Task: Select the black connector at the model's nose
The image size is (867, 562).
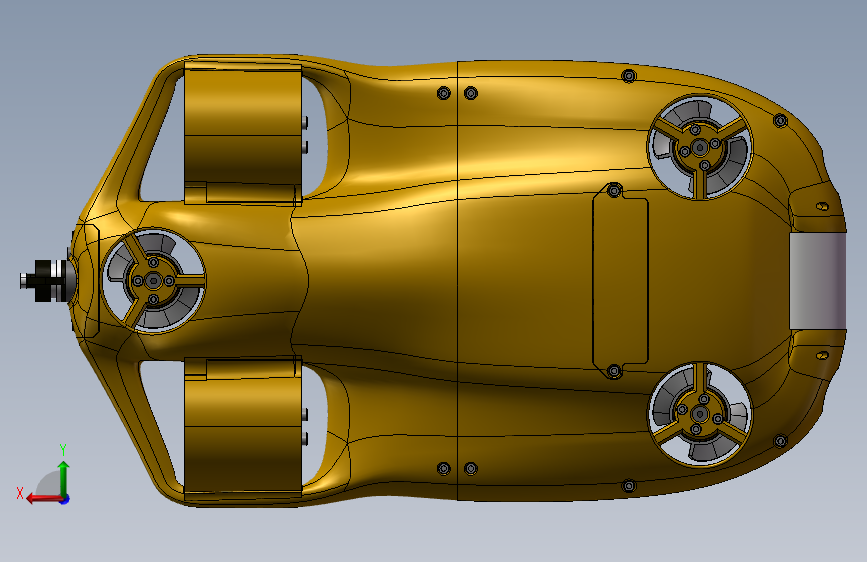Action: click(x=44, y=280)
